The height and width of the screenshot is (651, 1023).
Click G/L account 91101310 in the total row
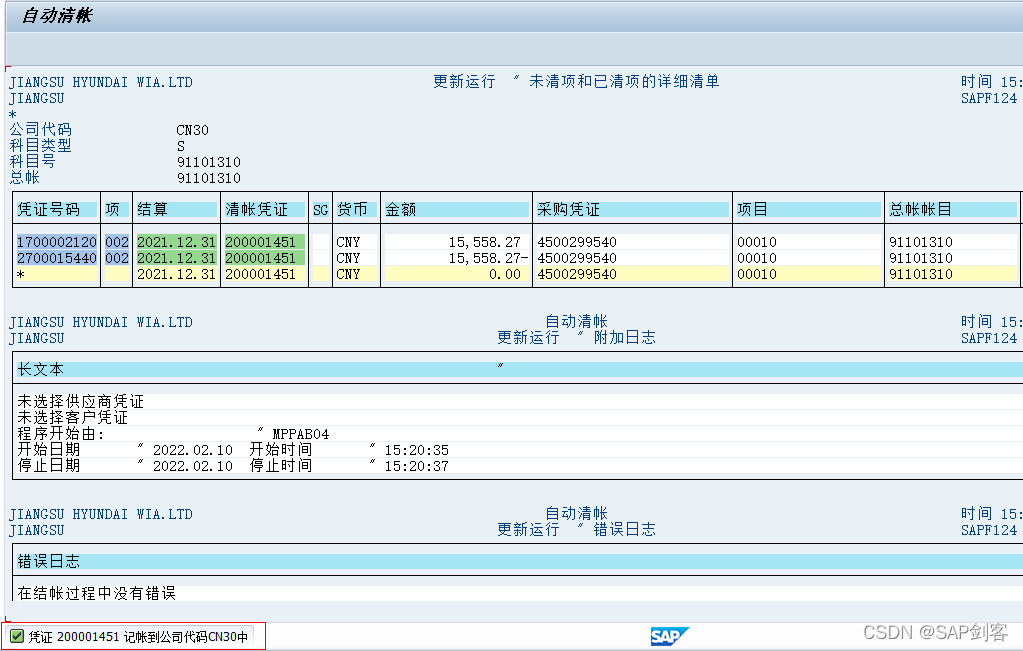tap(921, 275)
